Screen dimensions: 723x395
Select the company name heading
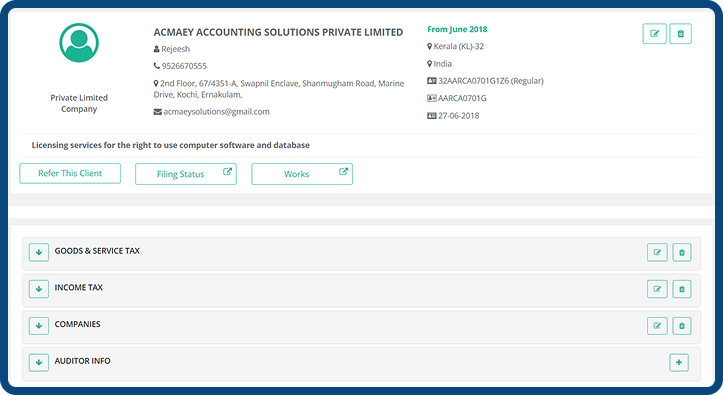(278, 32)
